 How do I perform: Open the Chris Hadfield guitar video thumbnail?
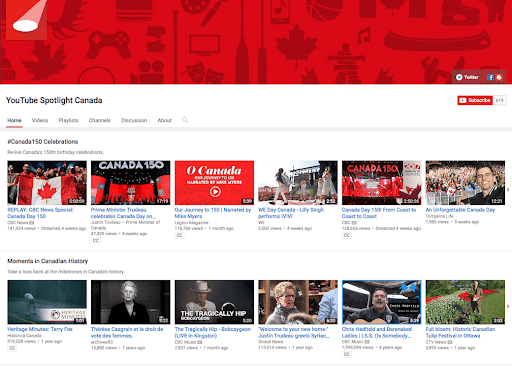tap(382, 302)
